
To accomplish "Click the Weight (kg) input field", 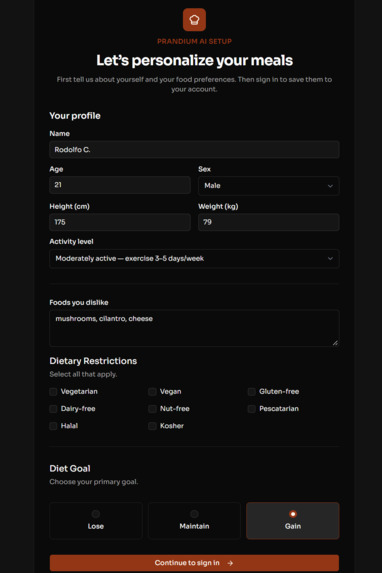I will point(269,222).
